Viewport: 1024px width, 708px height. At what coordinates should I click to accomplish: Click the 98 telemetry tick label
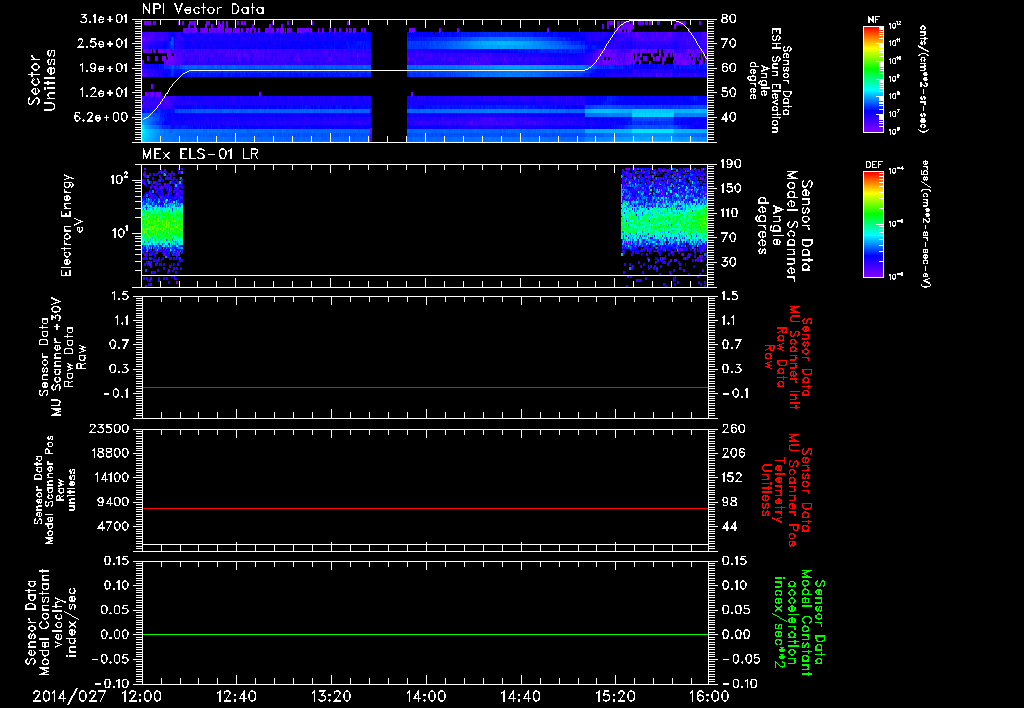[729, 502]
